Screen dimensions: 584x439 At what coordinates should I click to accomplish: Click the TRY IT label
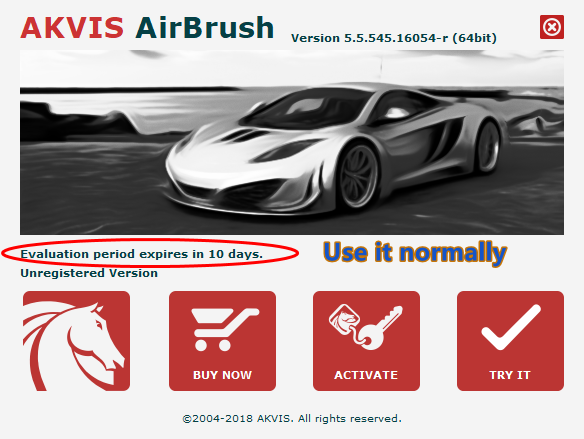click(510, 375)
